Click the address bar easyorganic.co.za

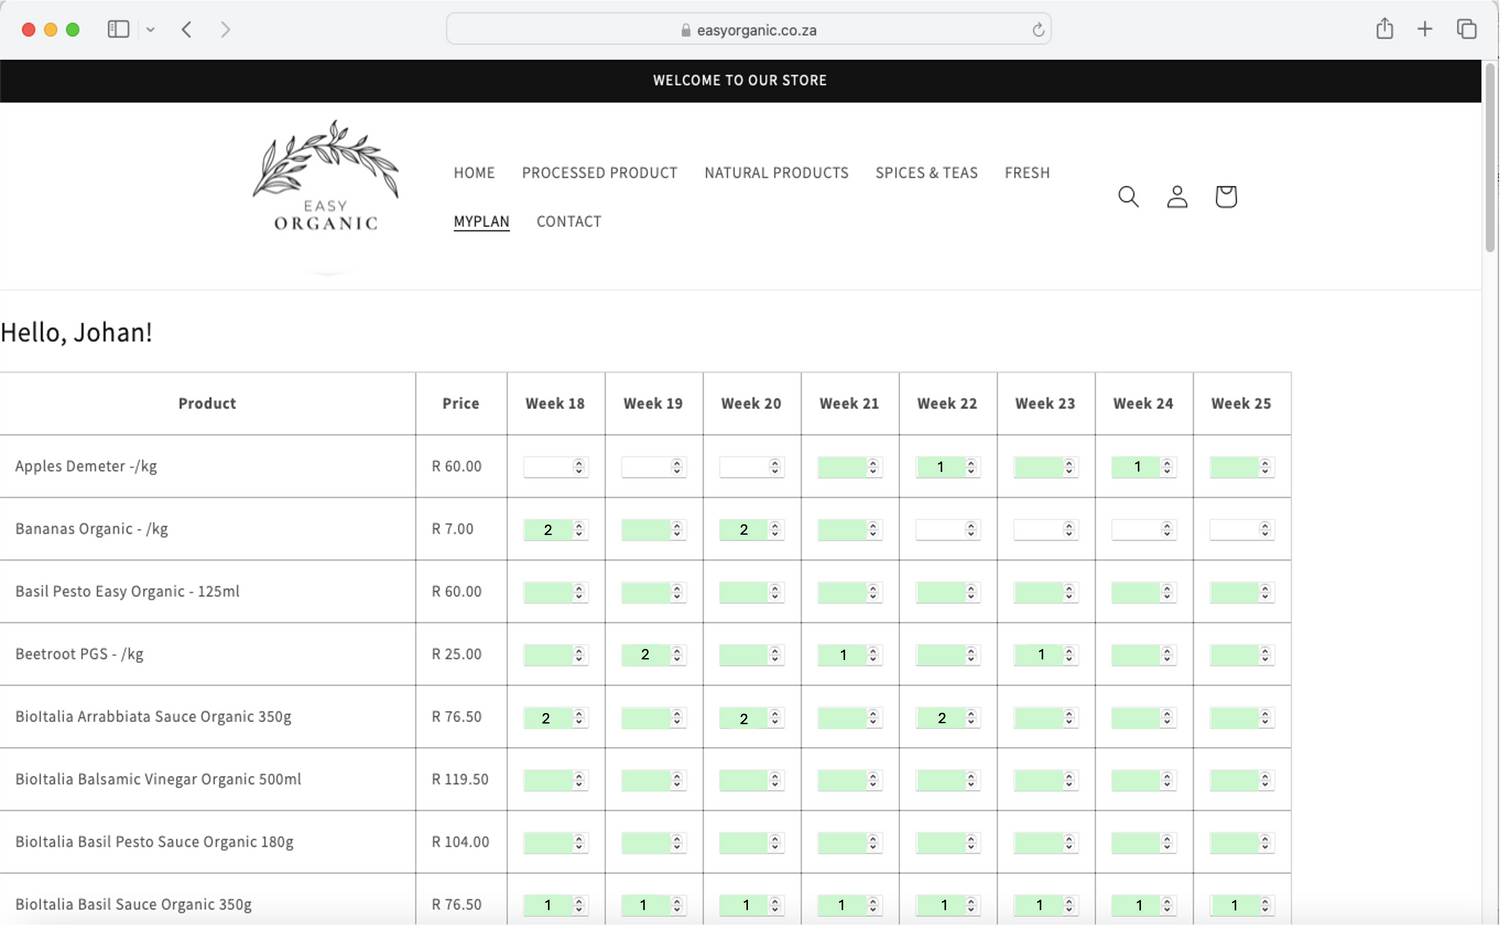point(748,30)
